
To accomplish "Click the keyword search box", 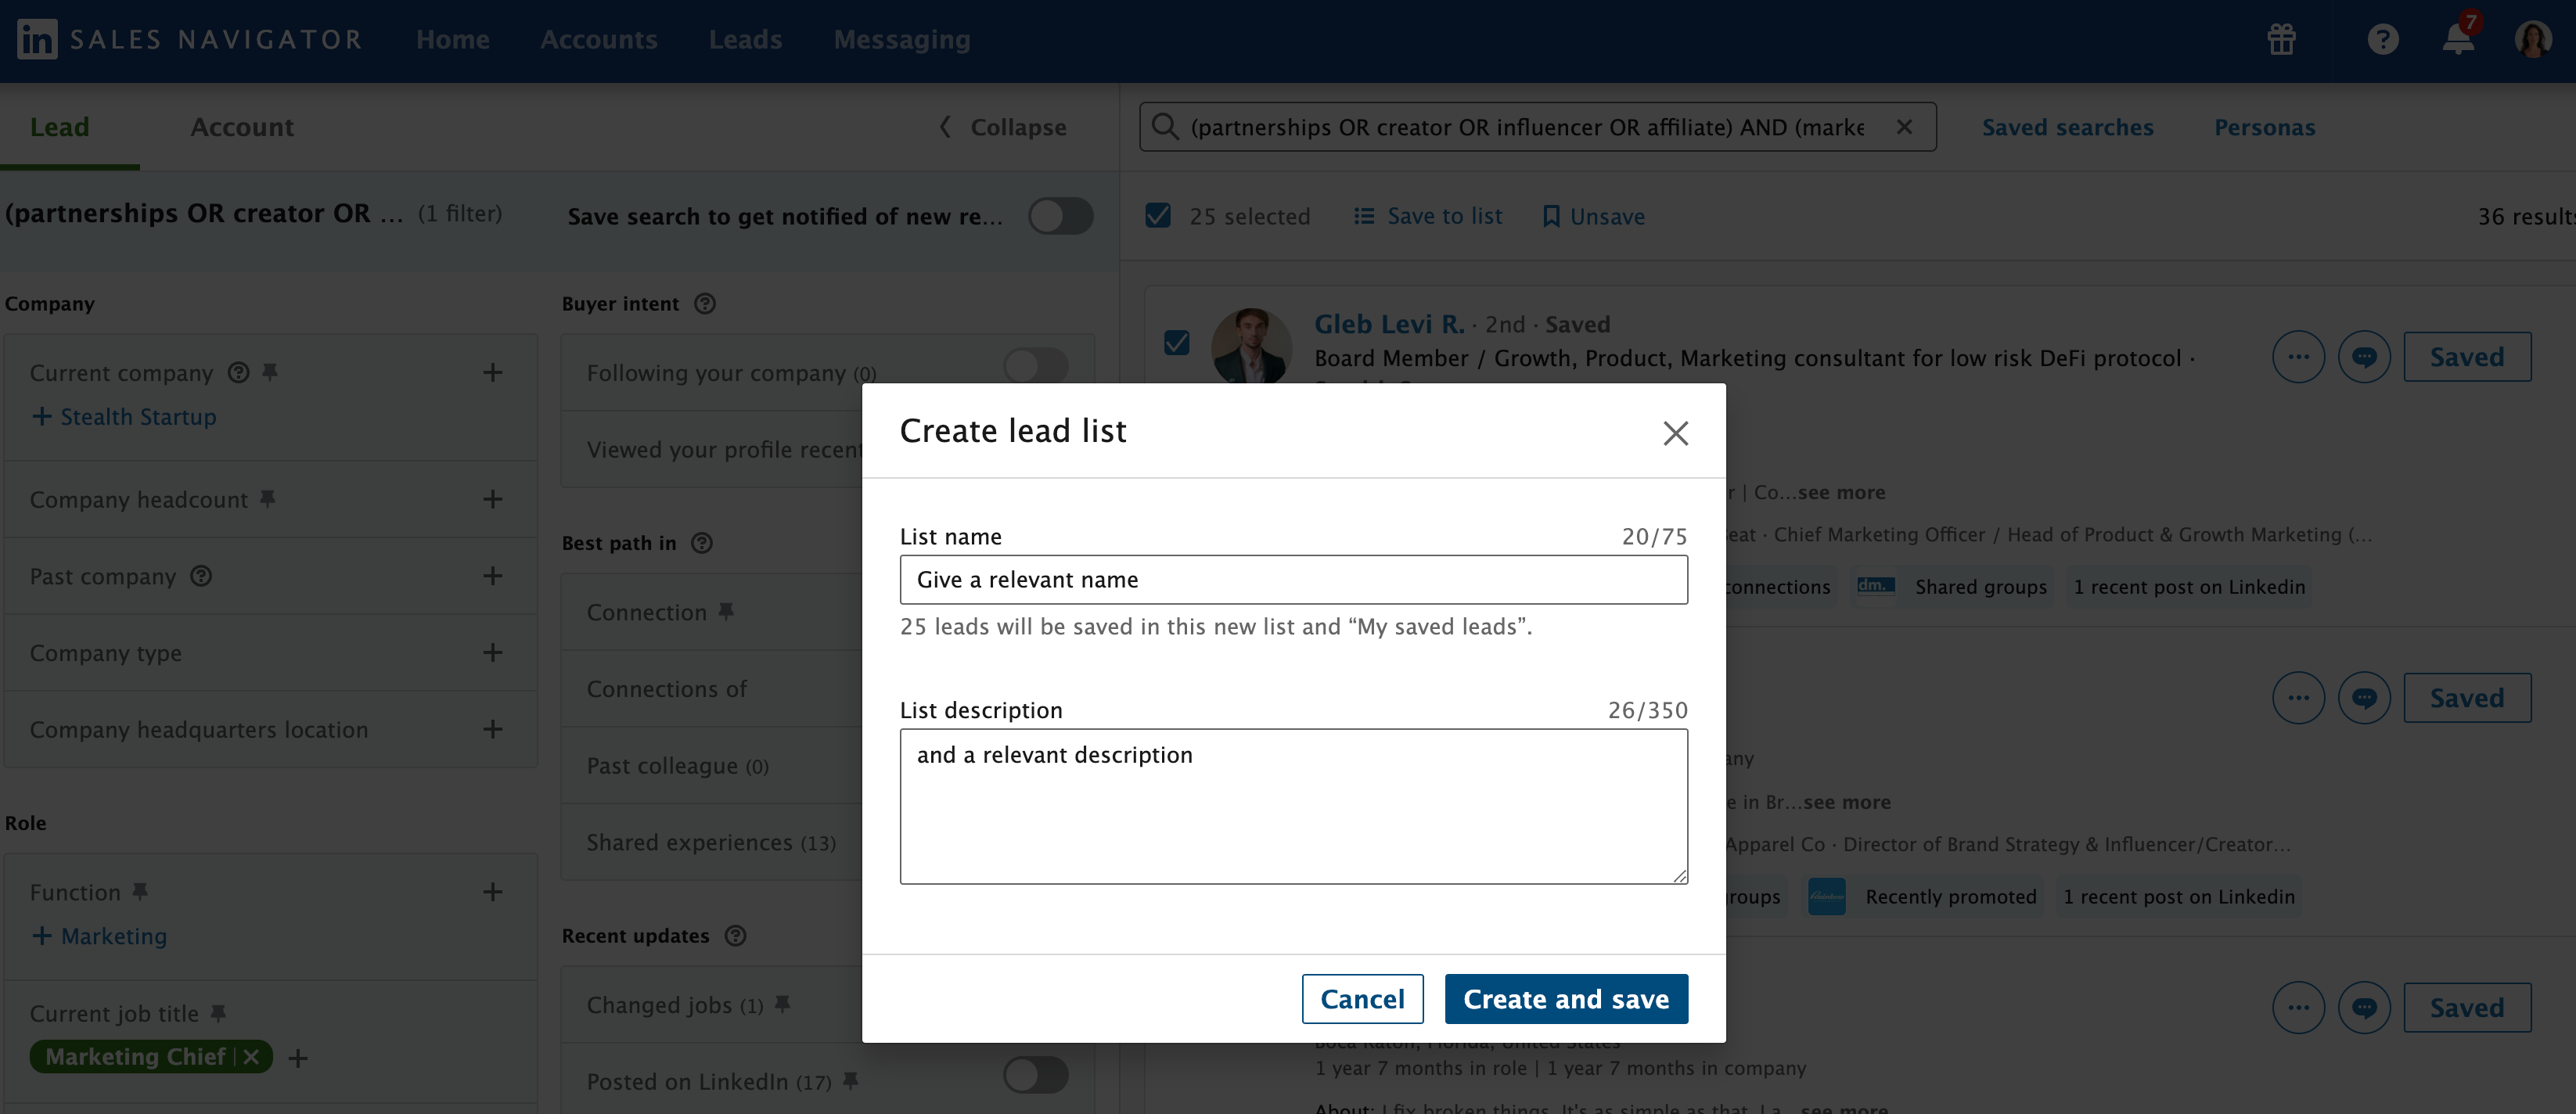I will point(1536,127).
